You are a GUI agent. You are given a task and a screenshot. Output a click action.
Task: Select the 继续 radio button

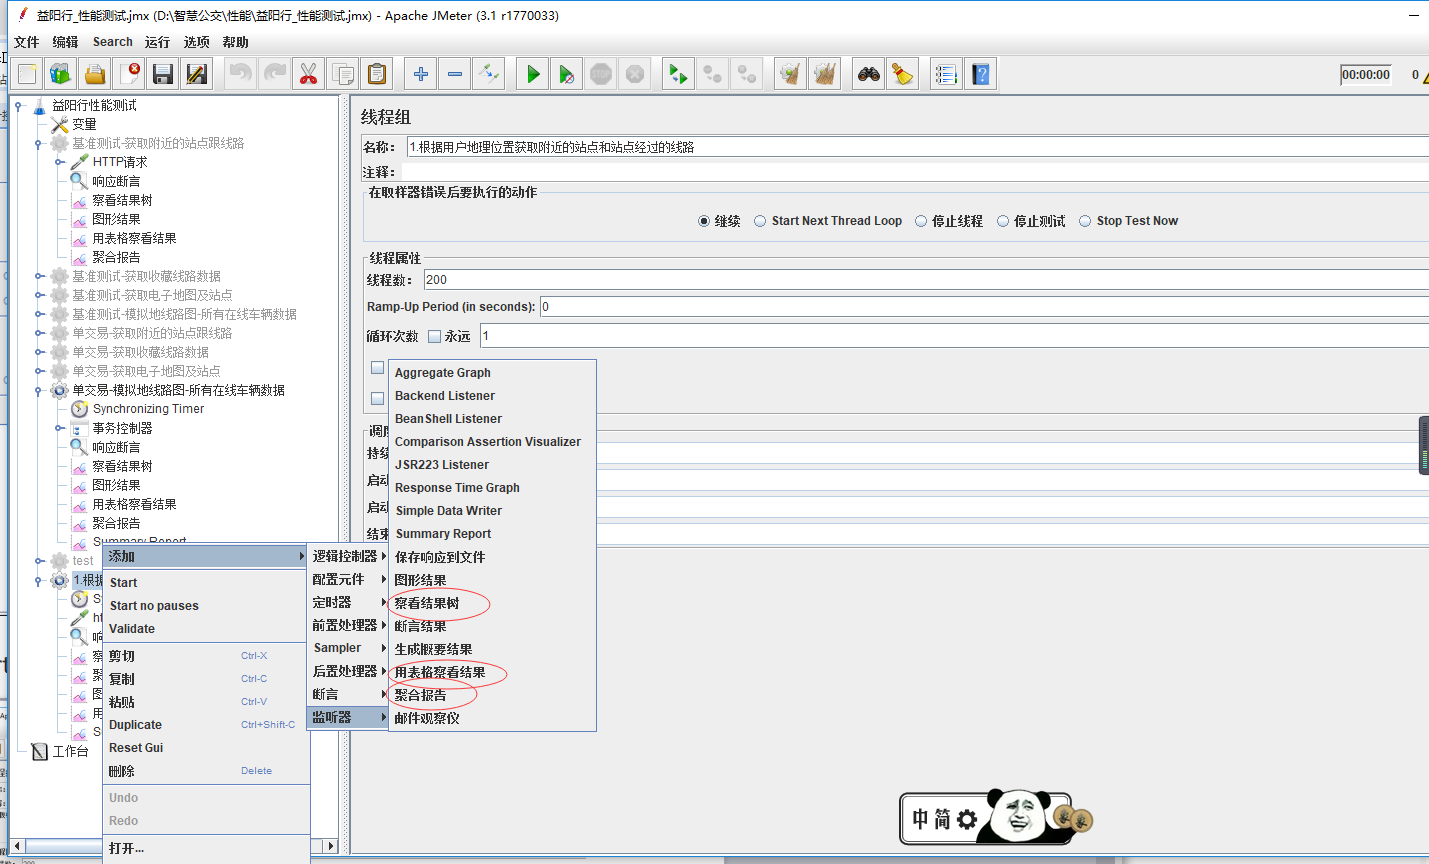(x=704, y=221)
